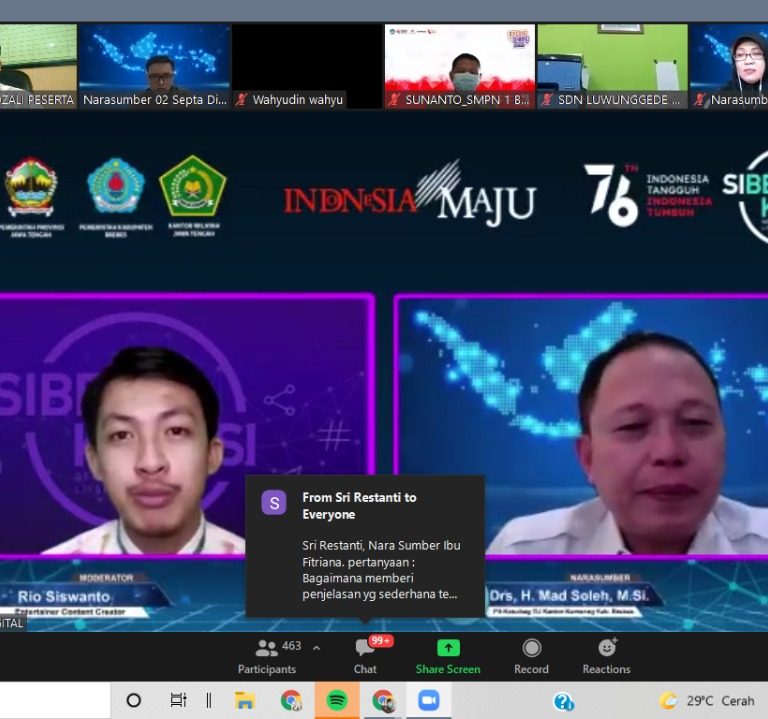Open the Chat panel
The width and height of the screenshot is (768, 719).
pyautogui.click(x=365, y=657)
